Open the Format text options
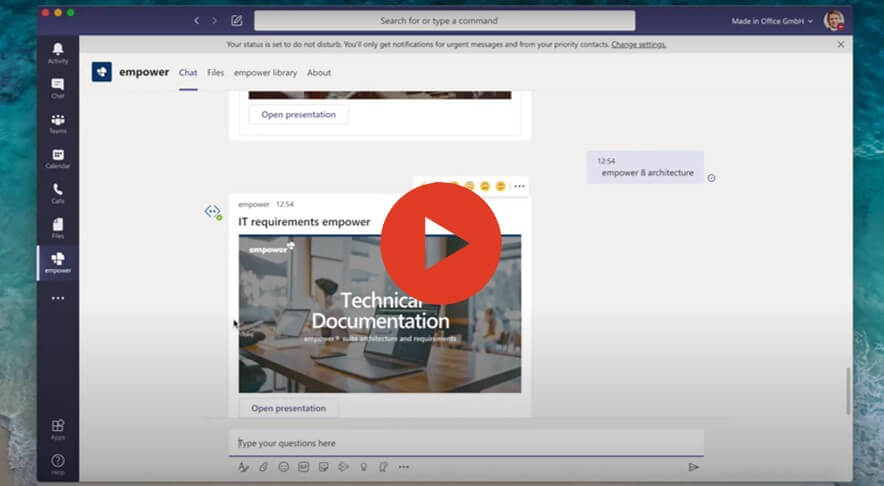 pos(243,467)
